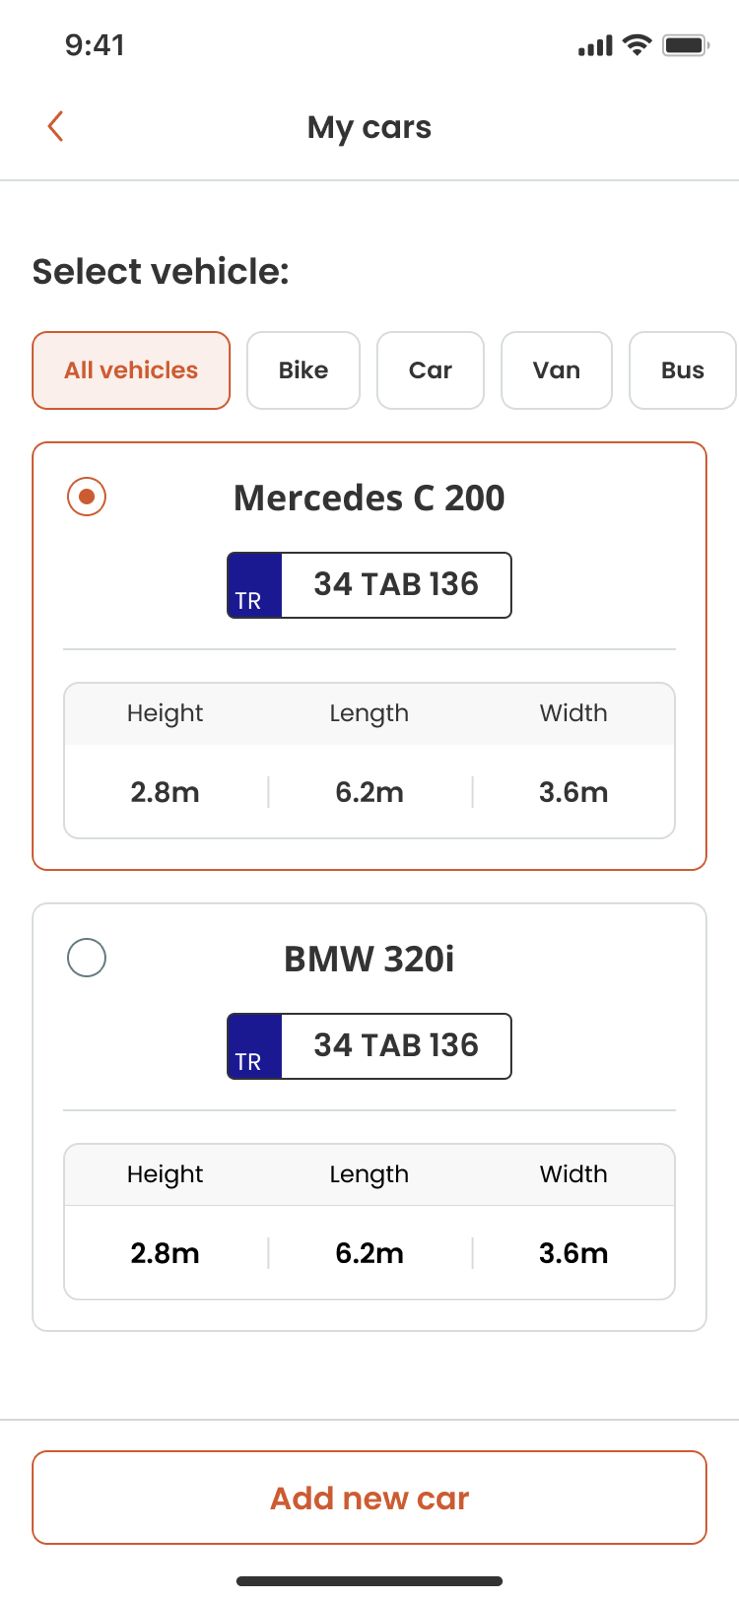Tap the cellular signal strength icon

(595, 46)
